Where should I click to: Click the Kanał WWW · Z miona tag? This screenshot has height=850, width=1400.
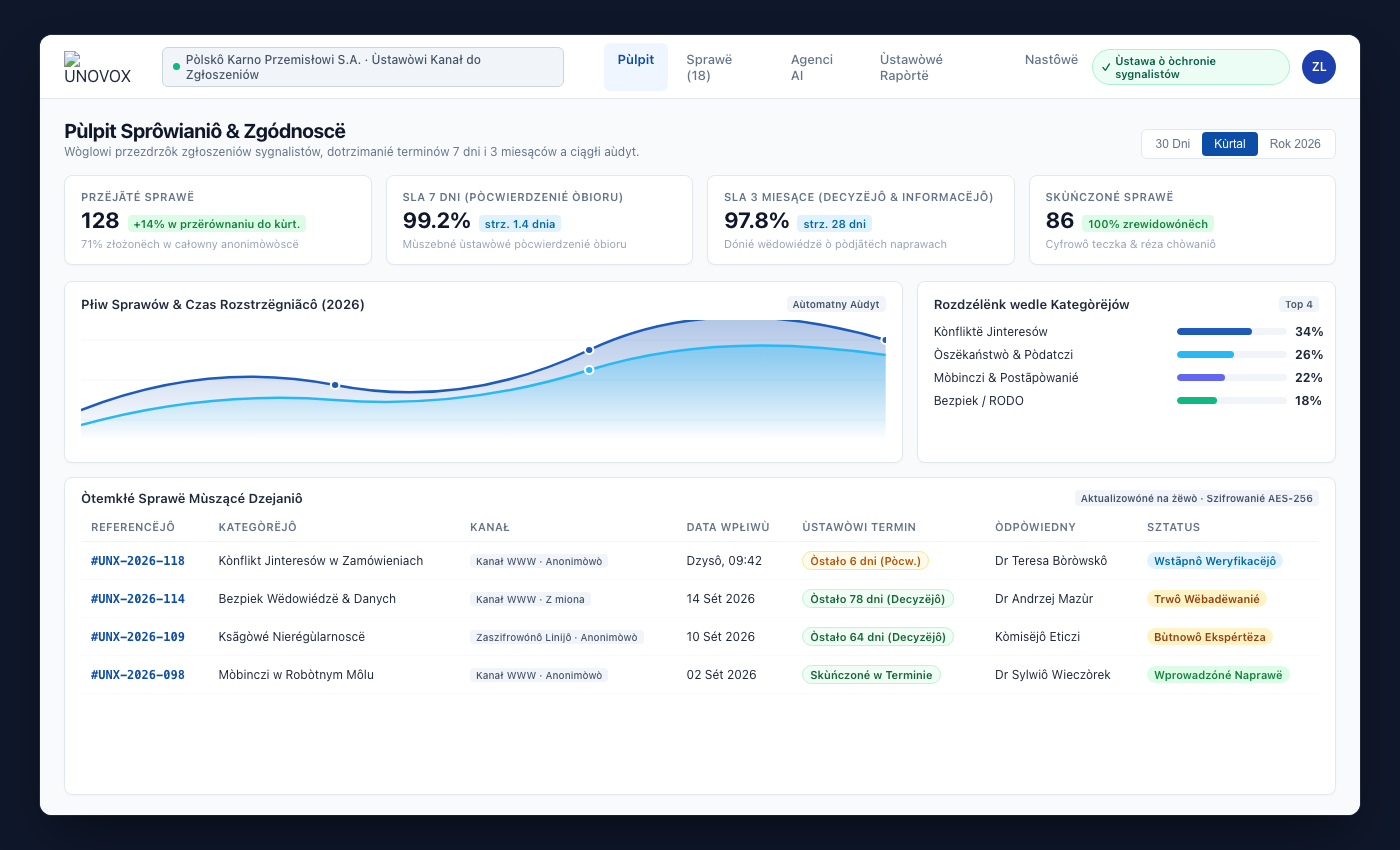(x=531, y=599)
